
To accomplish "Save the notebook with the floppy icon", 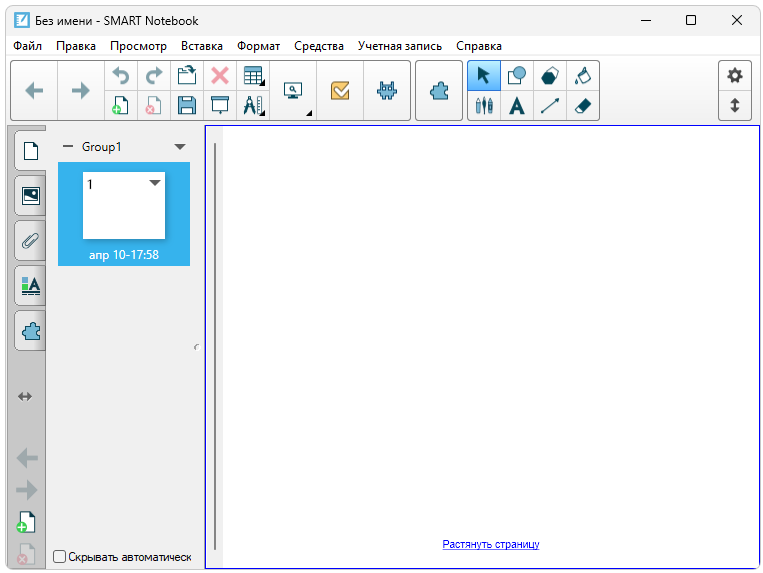I will tap(187, 105).
